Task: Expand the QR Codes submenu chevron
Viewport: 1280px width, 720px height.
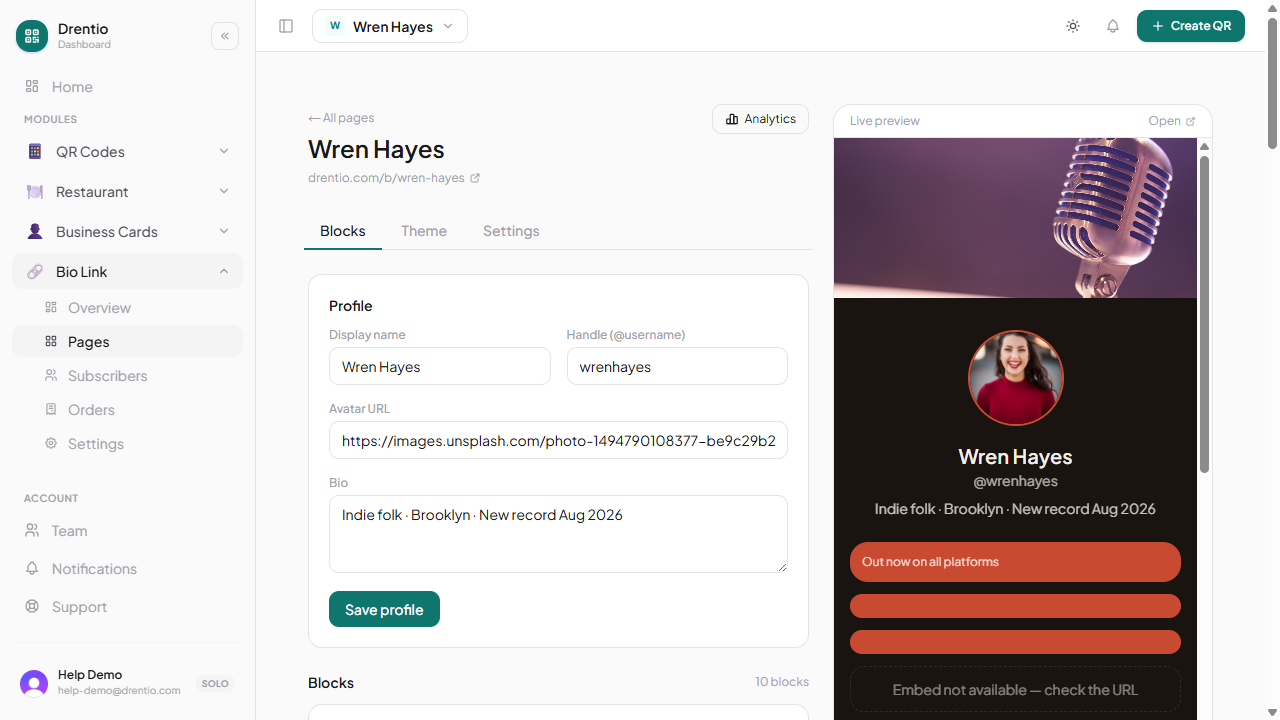Action: (x=224, y=152)
